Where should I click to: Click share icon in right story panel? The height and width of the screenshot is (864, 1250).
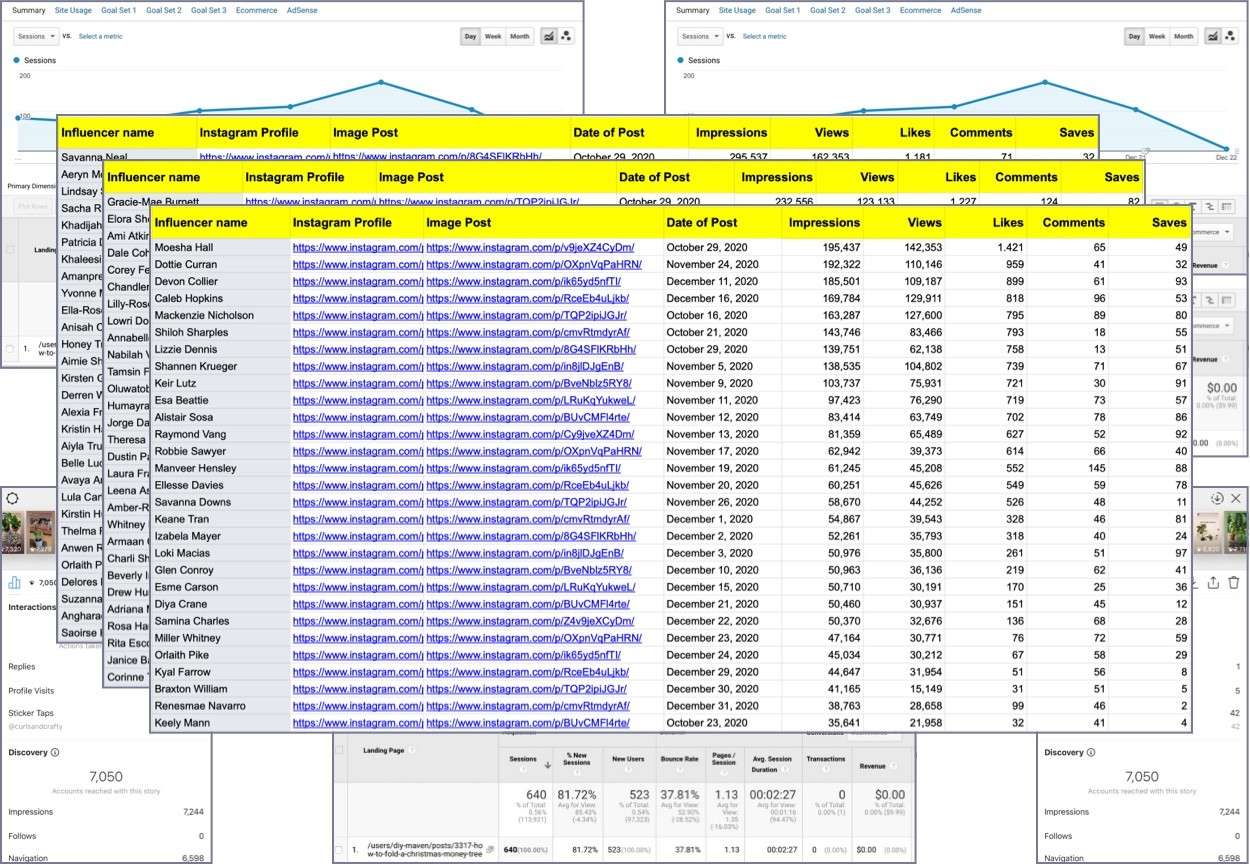tap(1213, 582)
